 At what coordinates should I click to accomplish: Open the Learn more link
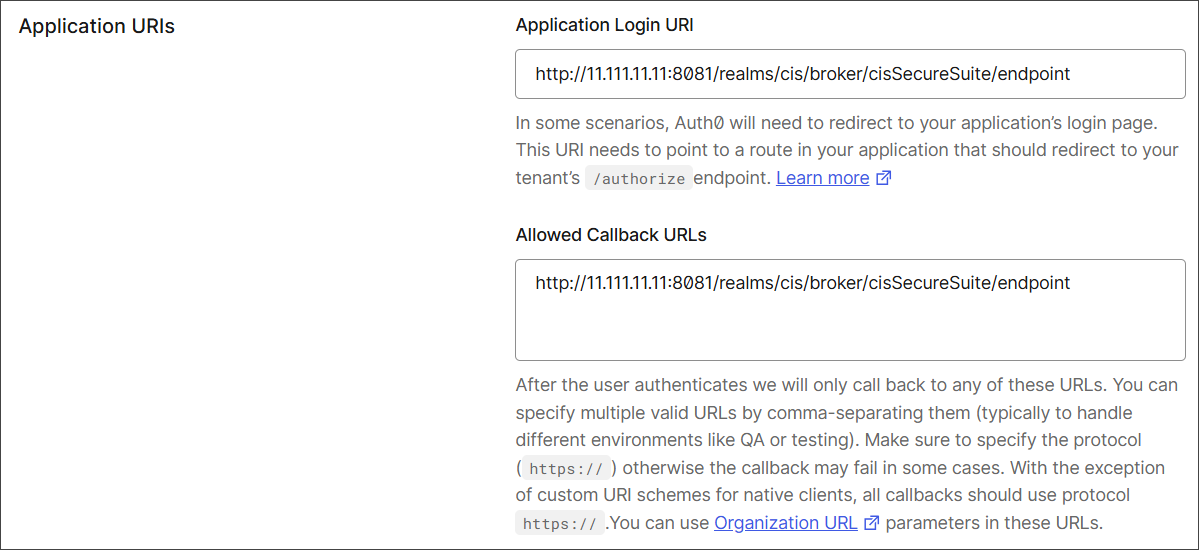(x=823, y=178)
